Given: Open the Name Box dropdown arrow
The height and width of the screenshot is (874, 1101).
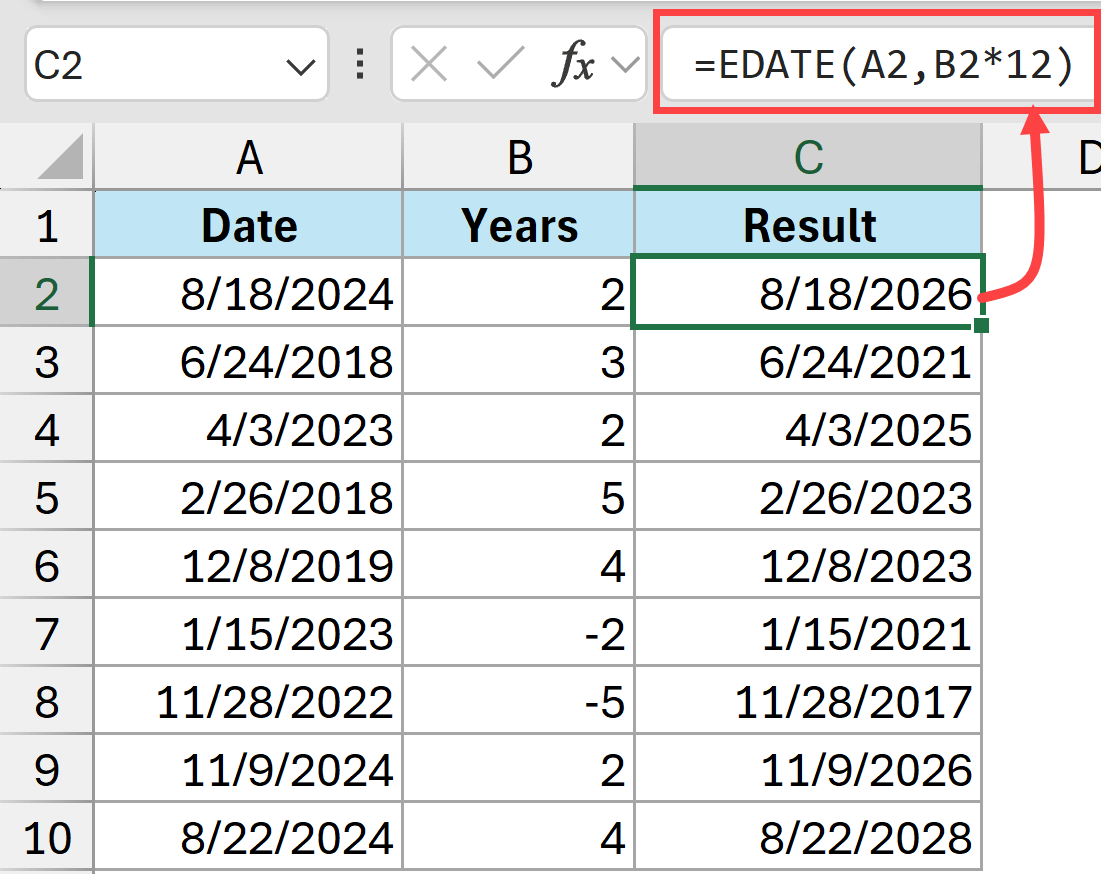Looking at the screenshot, I should [x=303, y=64].
